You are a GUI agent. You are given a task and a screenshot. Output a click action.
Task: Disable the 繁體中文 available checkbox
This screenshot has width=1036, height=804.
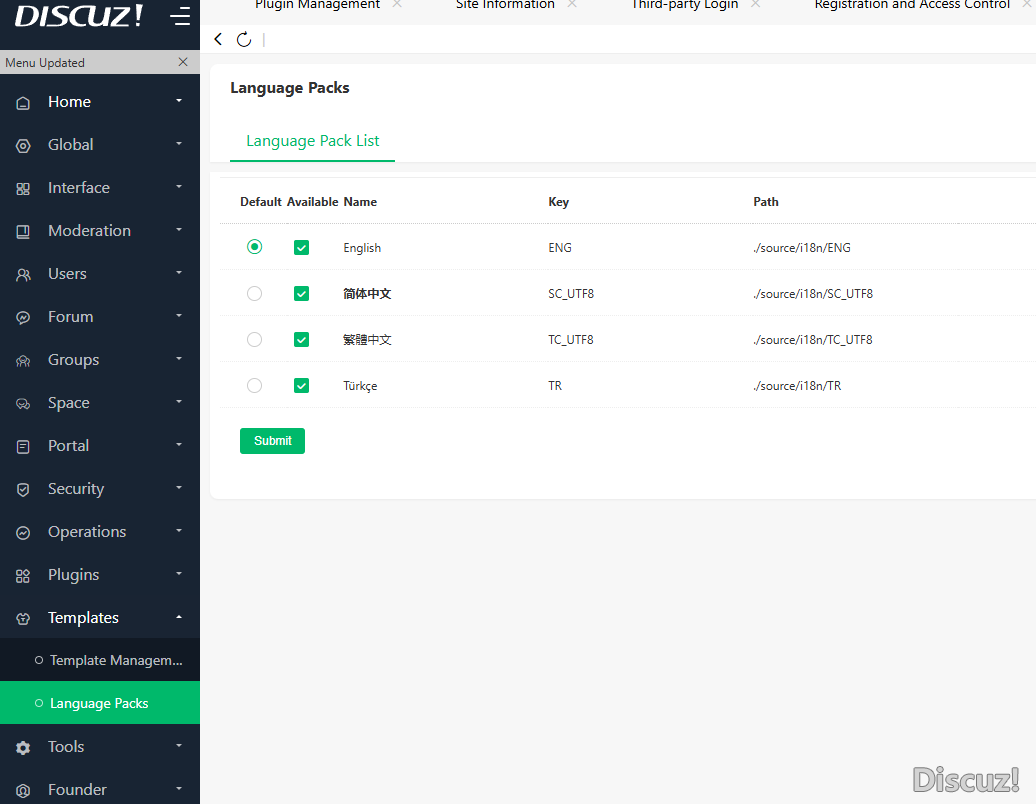(301, 340)
